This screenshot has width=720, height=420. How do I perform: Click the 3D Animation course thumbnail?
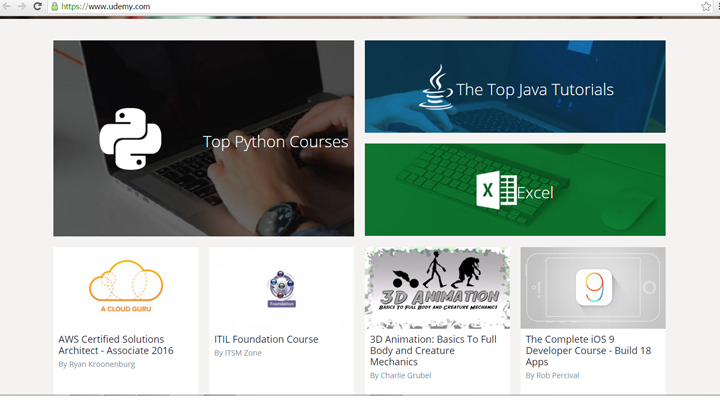[x=437, y=288]
